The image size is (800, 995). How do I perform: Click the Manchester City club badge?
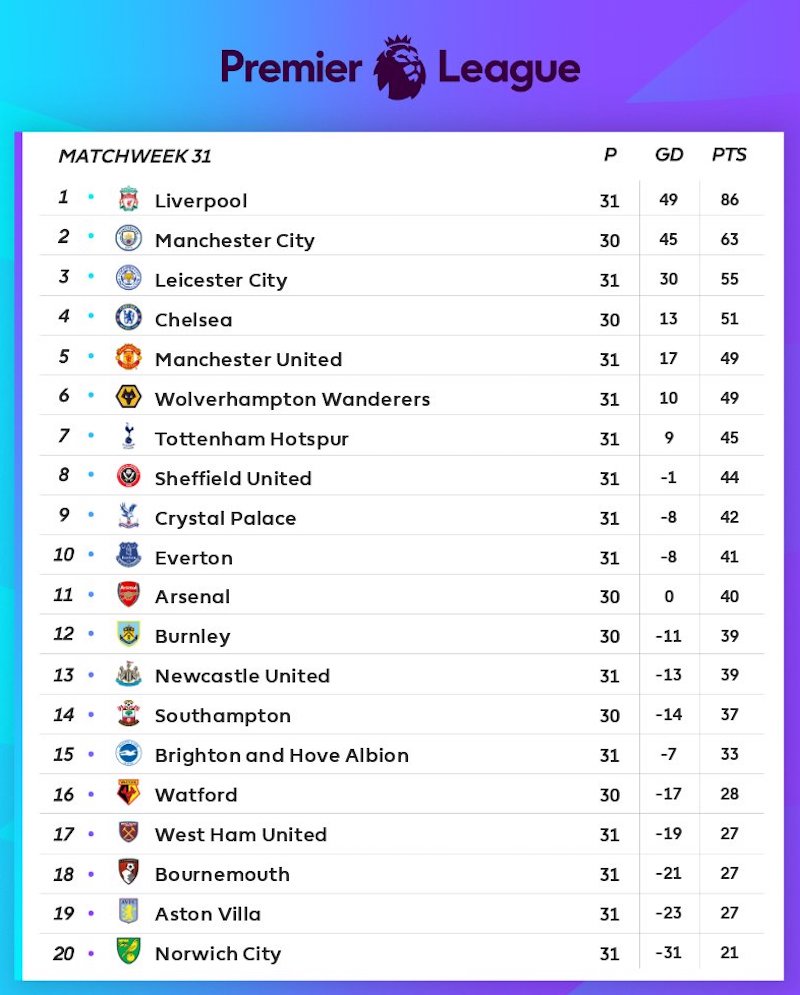128,239
